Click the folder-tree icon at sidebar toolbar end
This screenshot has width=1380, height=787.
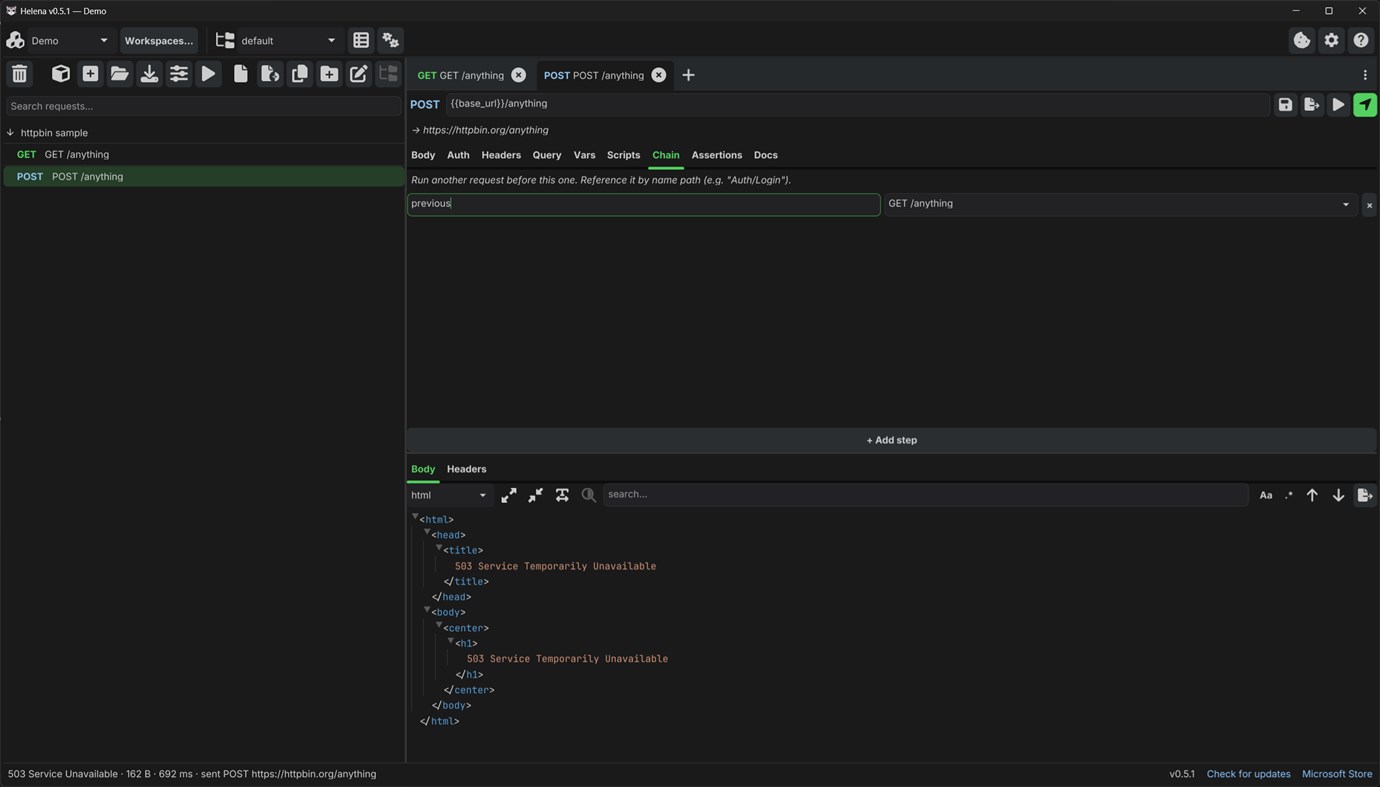point(388,74)
